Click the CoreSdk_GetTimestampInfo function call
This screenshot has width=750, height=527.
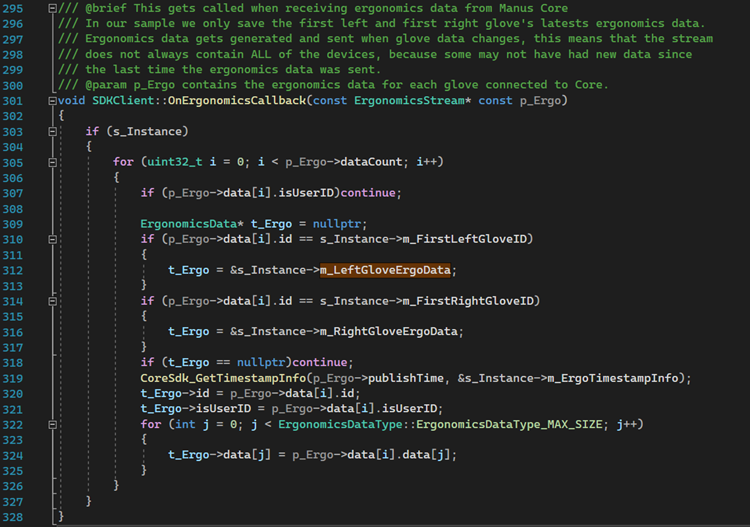tap(223, 378)
